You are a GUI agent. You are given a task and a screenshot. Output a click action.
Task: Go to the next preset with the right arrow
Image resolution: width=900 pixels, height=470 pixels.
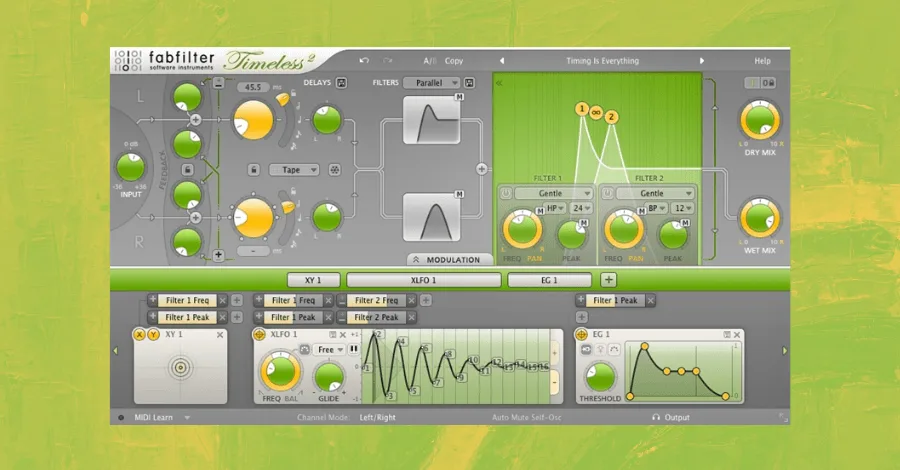pos(701,61)
